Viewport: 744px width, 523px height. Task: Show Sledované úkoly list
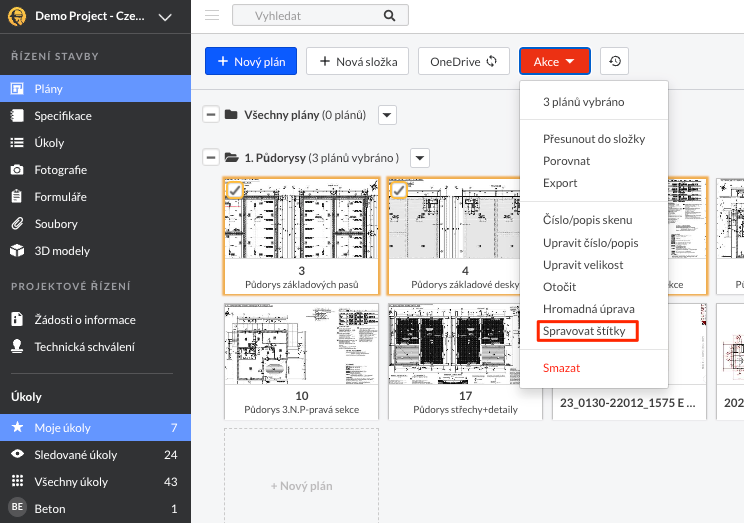point(95,455)
